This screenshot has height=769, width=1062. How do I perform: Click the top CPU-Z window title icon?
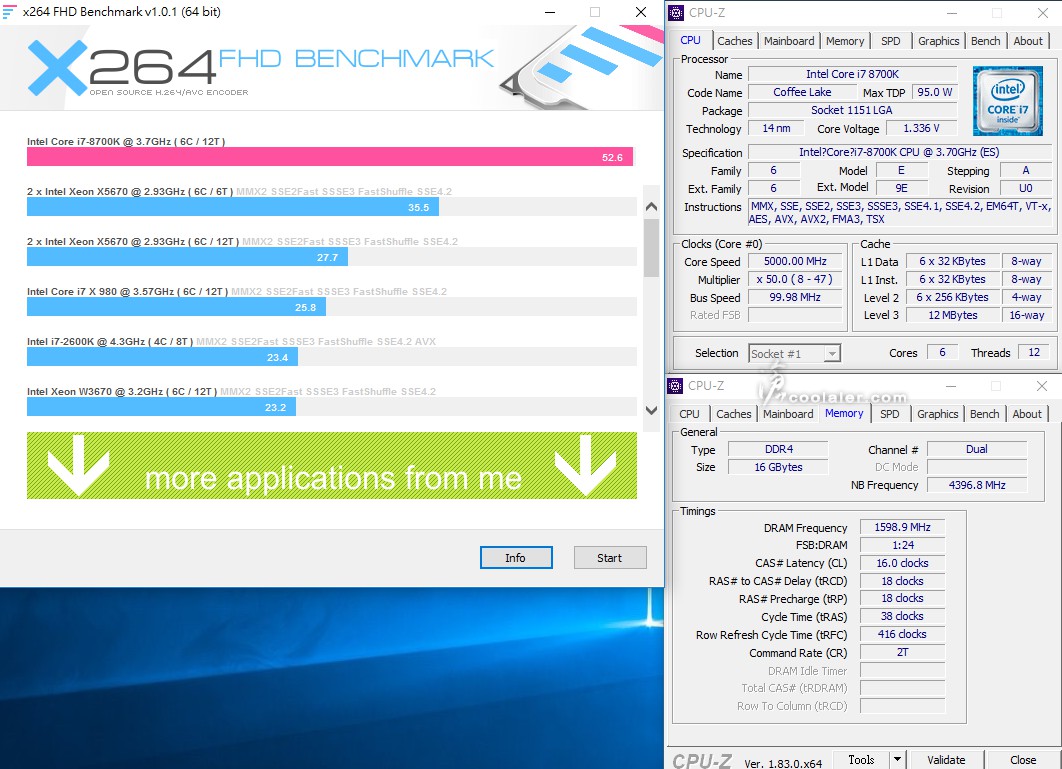tap(676, 12)
